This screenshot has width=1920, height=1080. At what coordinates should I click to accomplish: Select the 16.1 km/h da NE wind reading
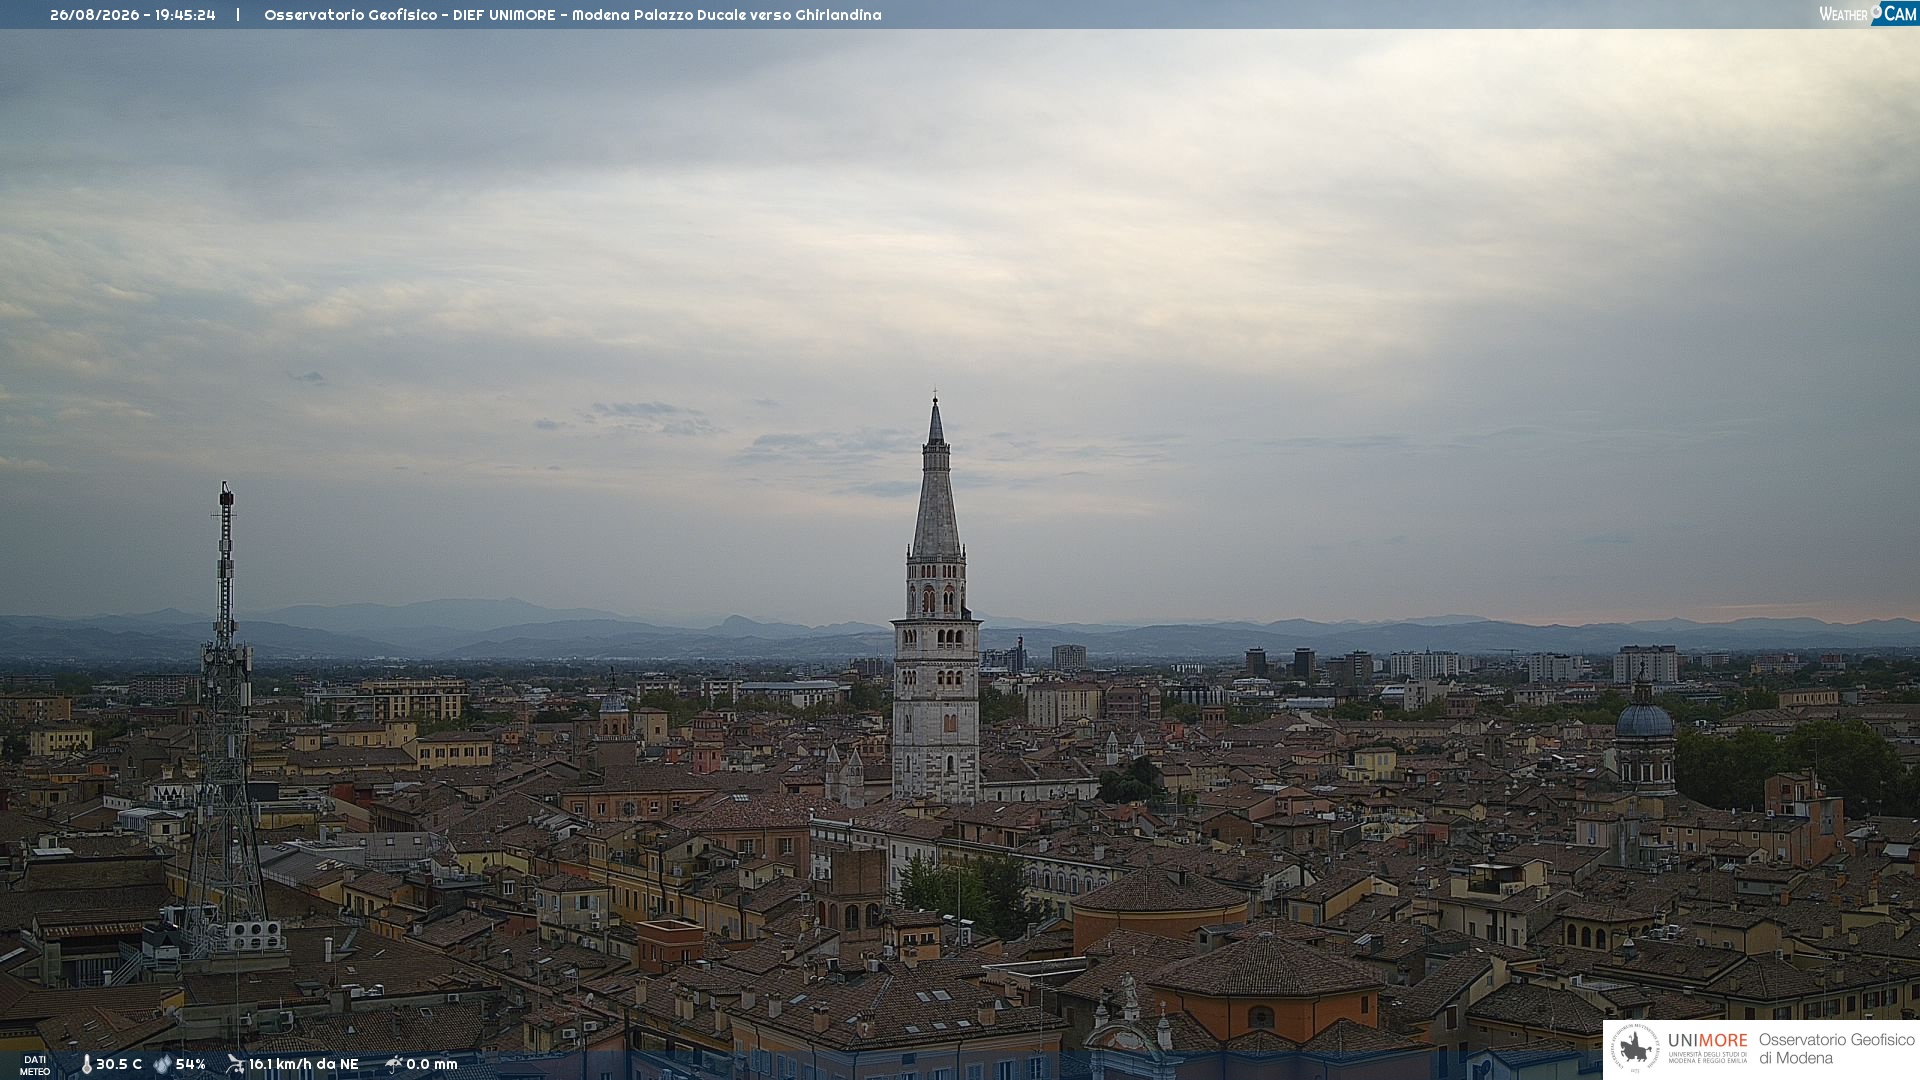[303, 1064]
